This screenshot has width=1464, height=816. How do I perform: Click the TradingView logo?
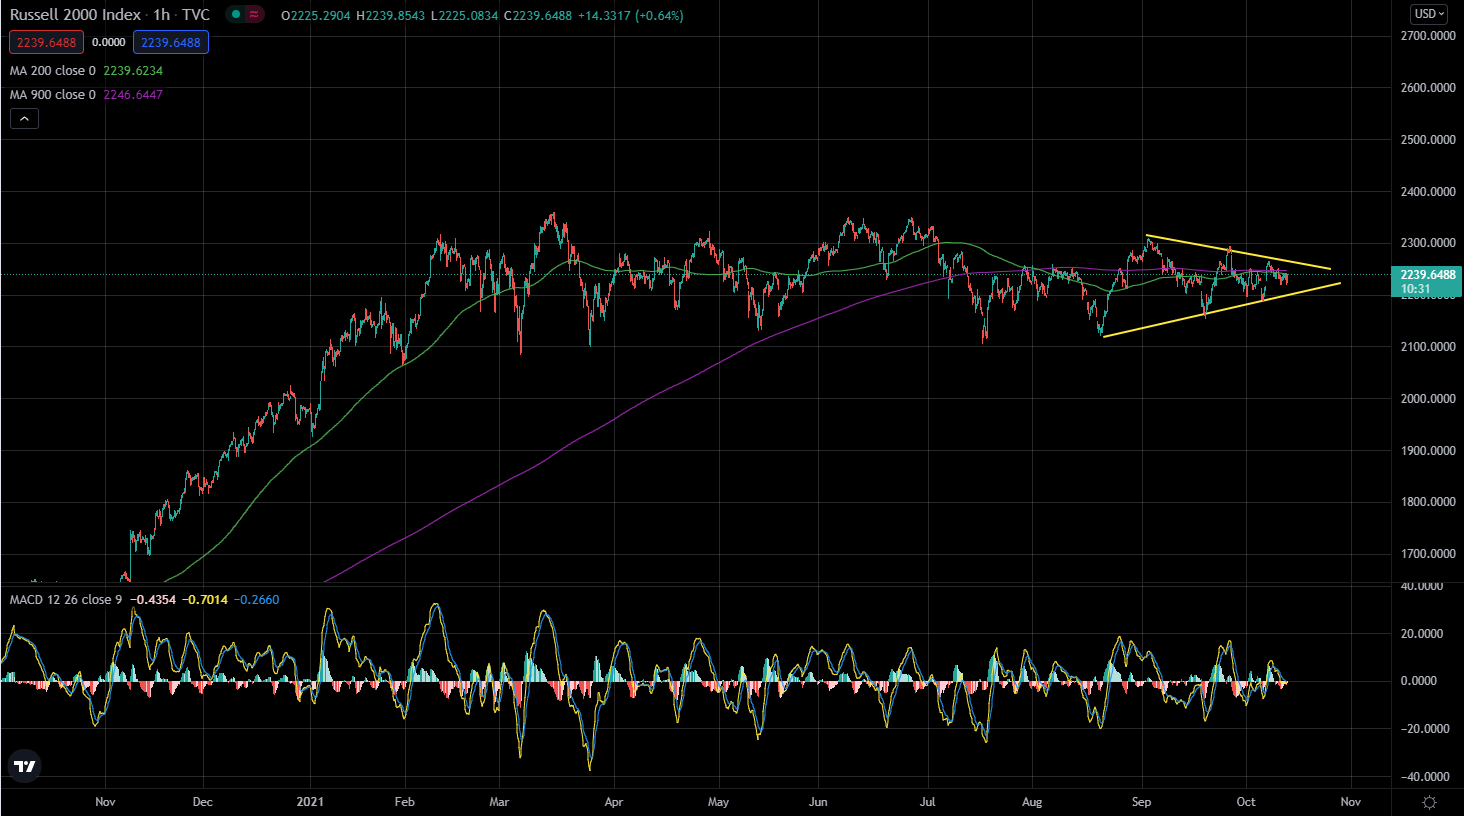[25, 767]
